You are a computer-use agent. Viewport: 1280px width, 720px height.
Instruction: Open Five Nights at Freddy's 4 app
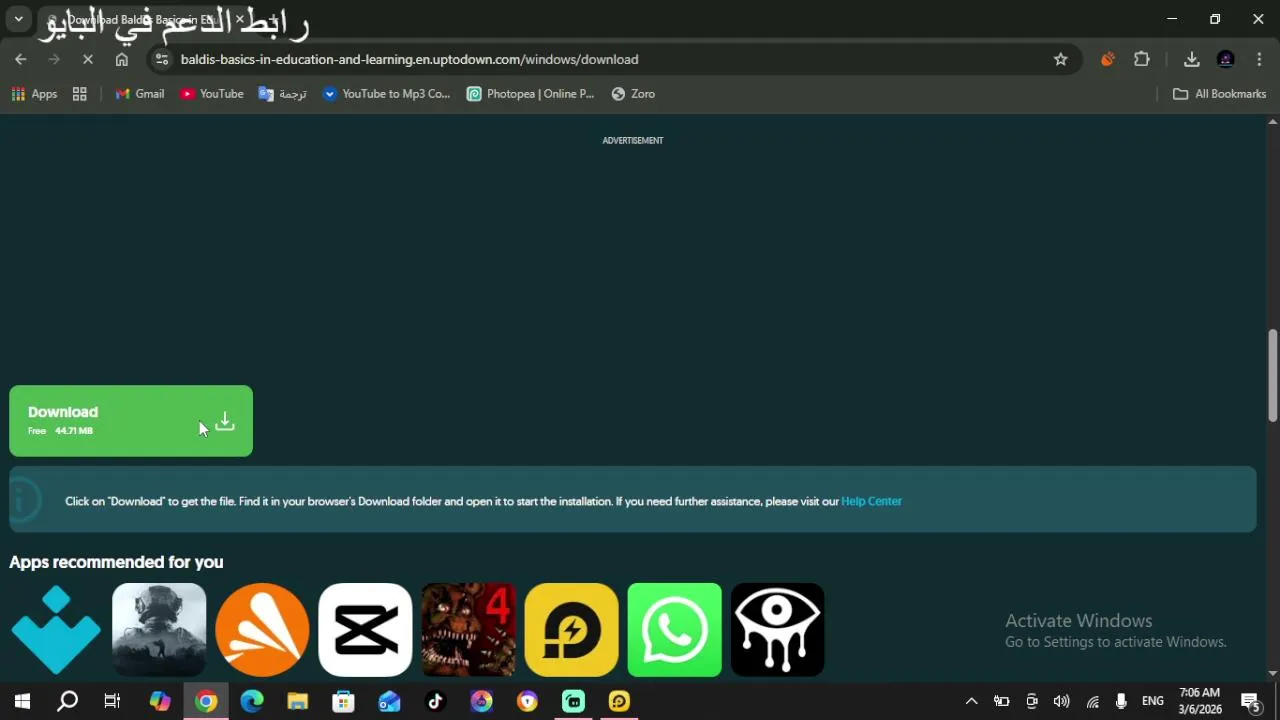[x=468, y=630]
